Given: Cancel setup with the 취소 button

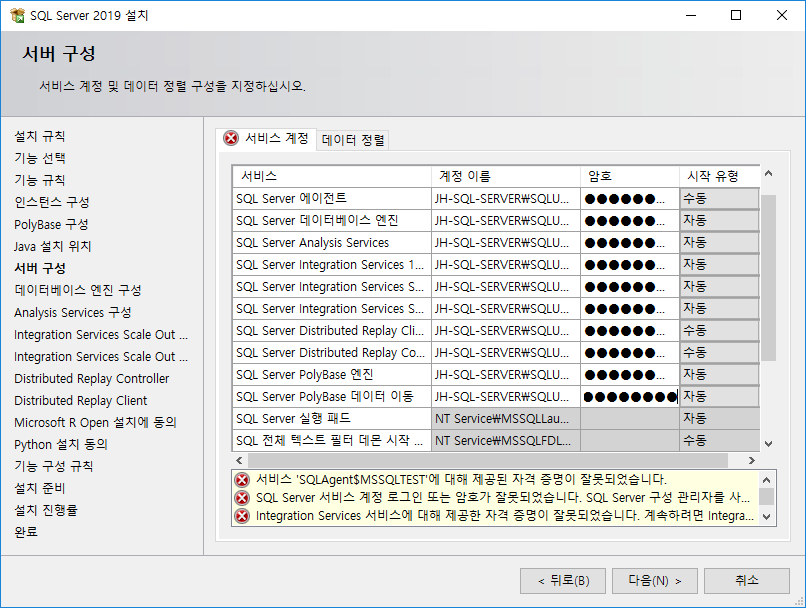Looking at the screenshot, I should click(747, 581).
